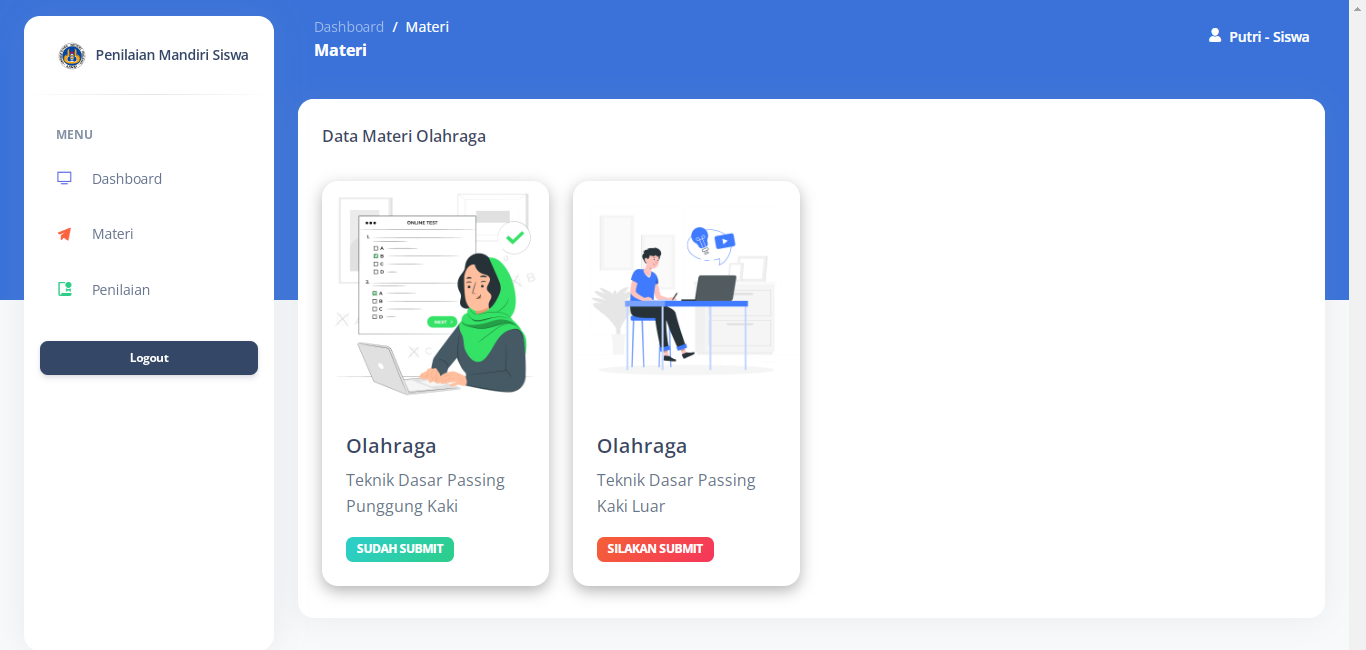1366x650 pixels.
Task: Click the green Penilaian sidebar icon
Action: (65, 290)
